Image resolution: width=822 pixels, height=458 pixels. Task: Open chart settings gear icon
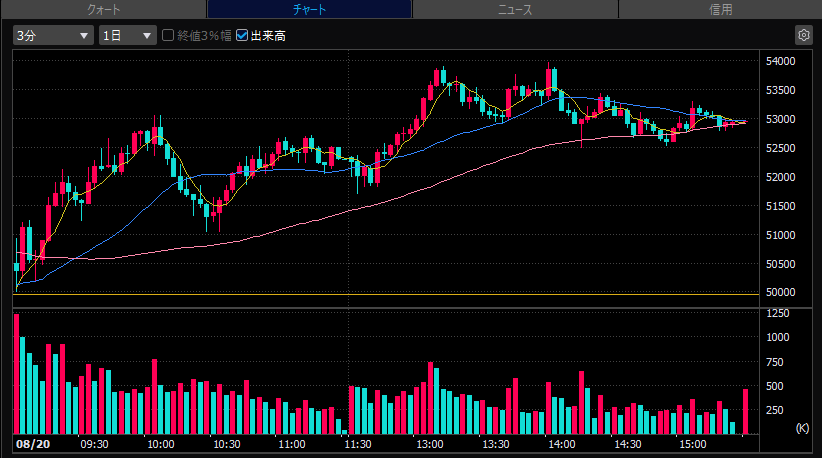click(x=803, y=35)
